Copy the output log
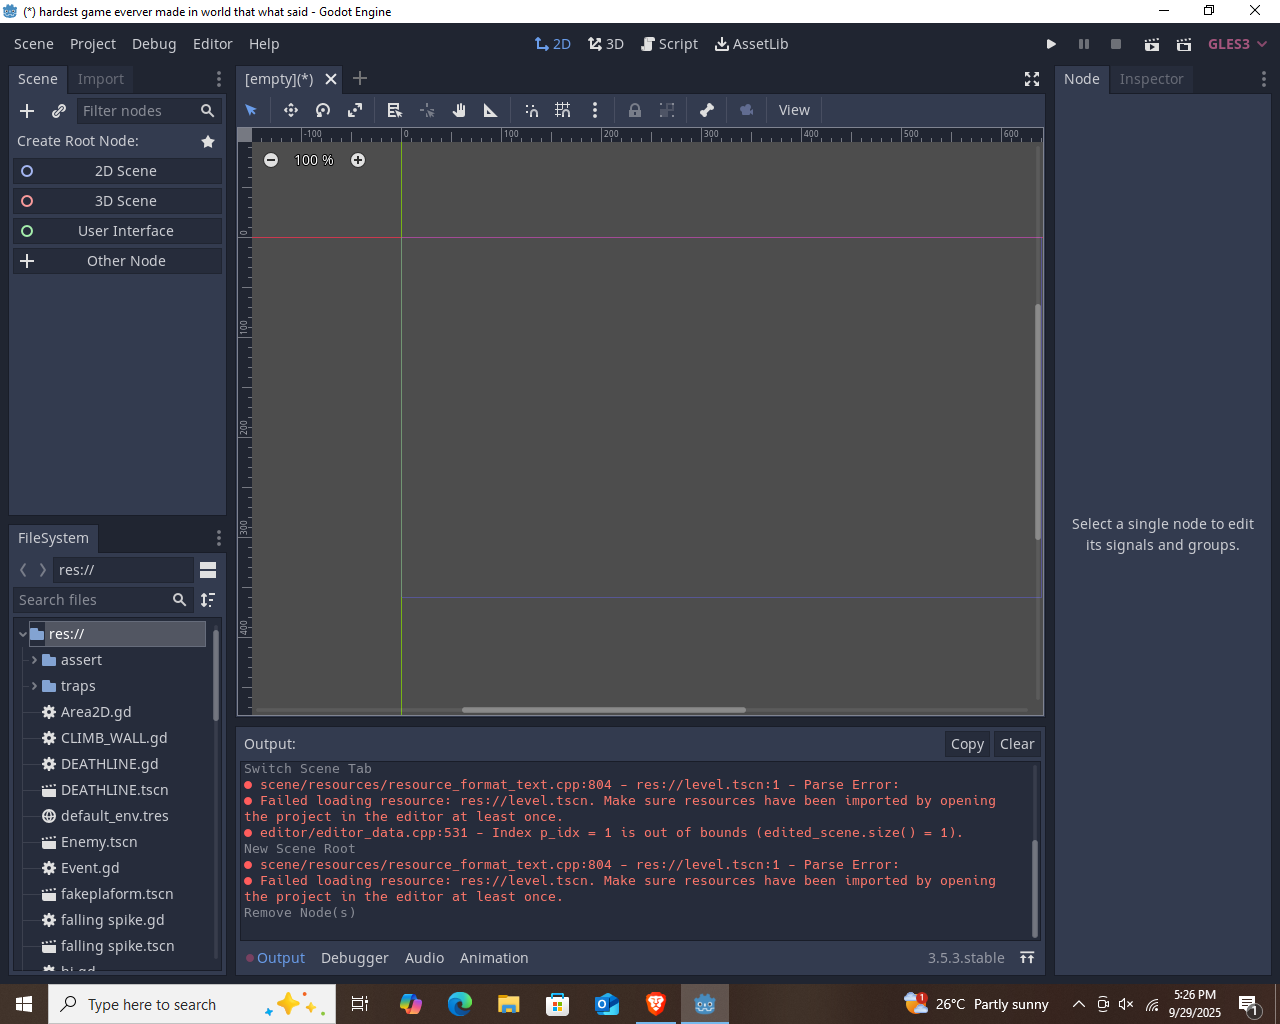This screenshot has height=1024, width=1280. coord(967,744)
